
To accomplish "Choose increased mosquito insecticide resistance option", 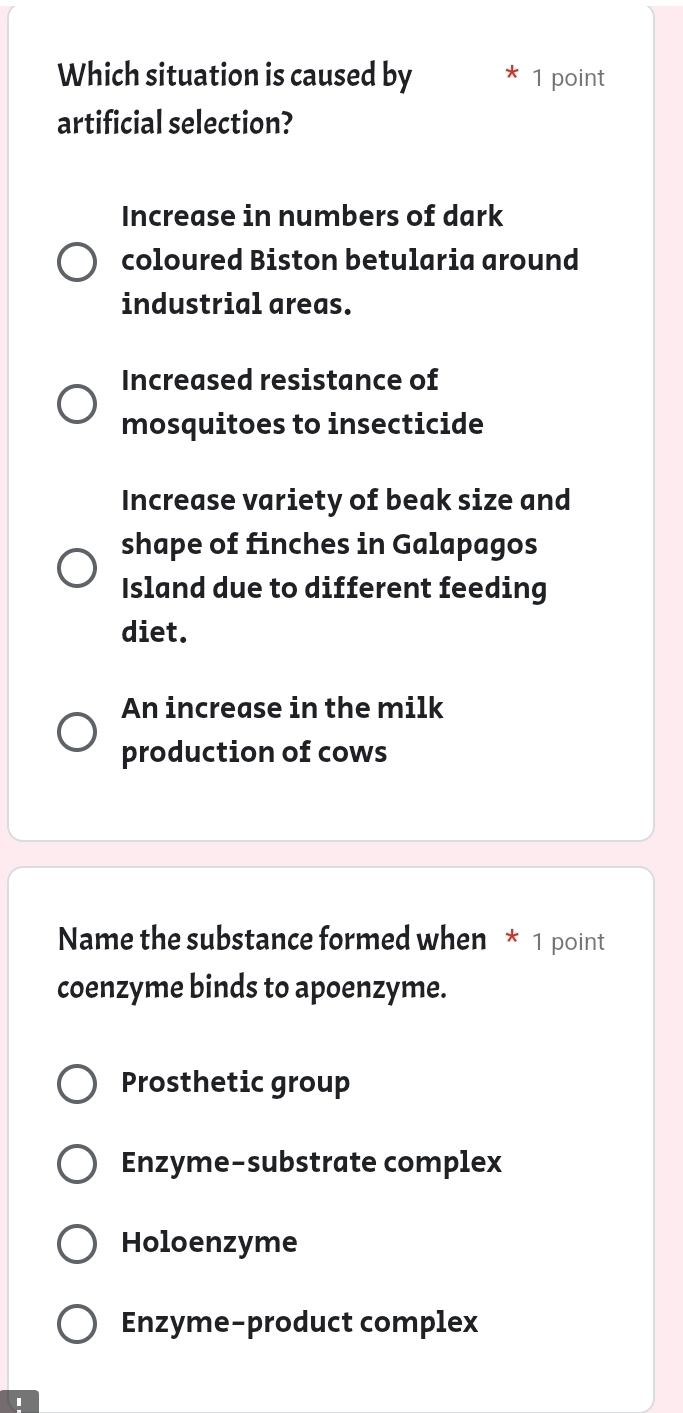I will [x=77, y=403].
